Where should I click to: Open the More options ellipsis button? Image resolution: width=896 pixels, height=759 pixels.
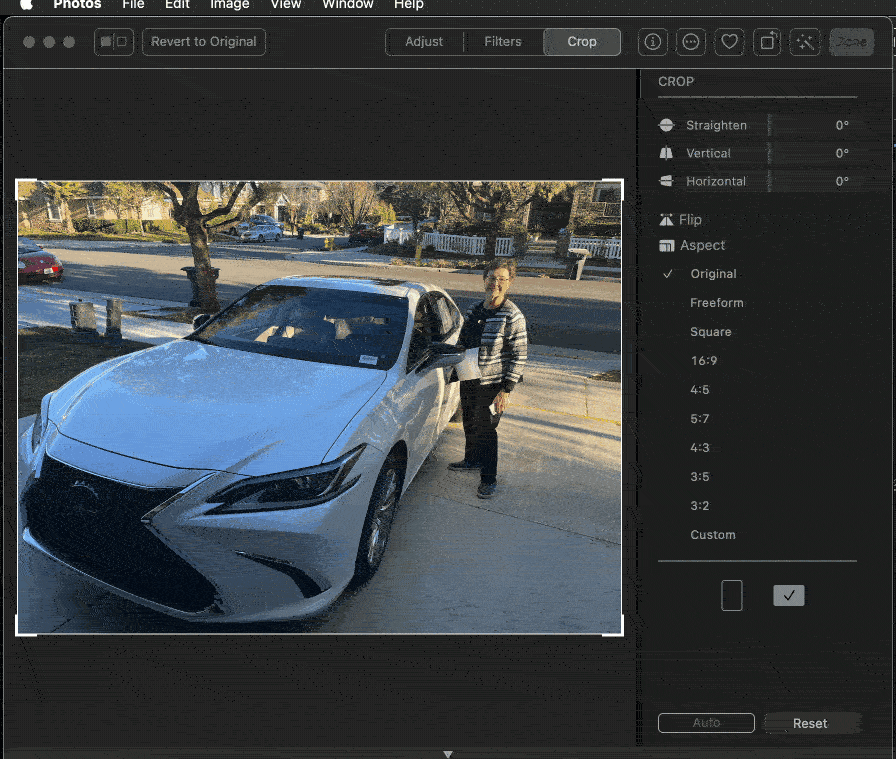[691, 42]
